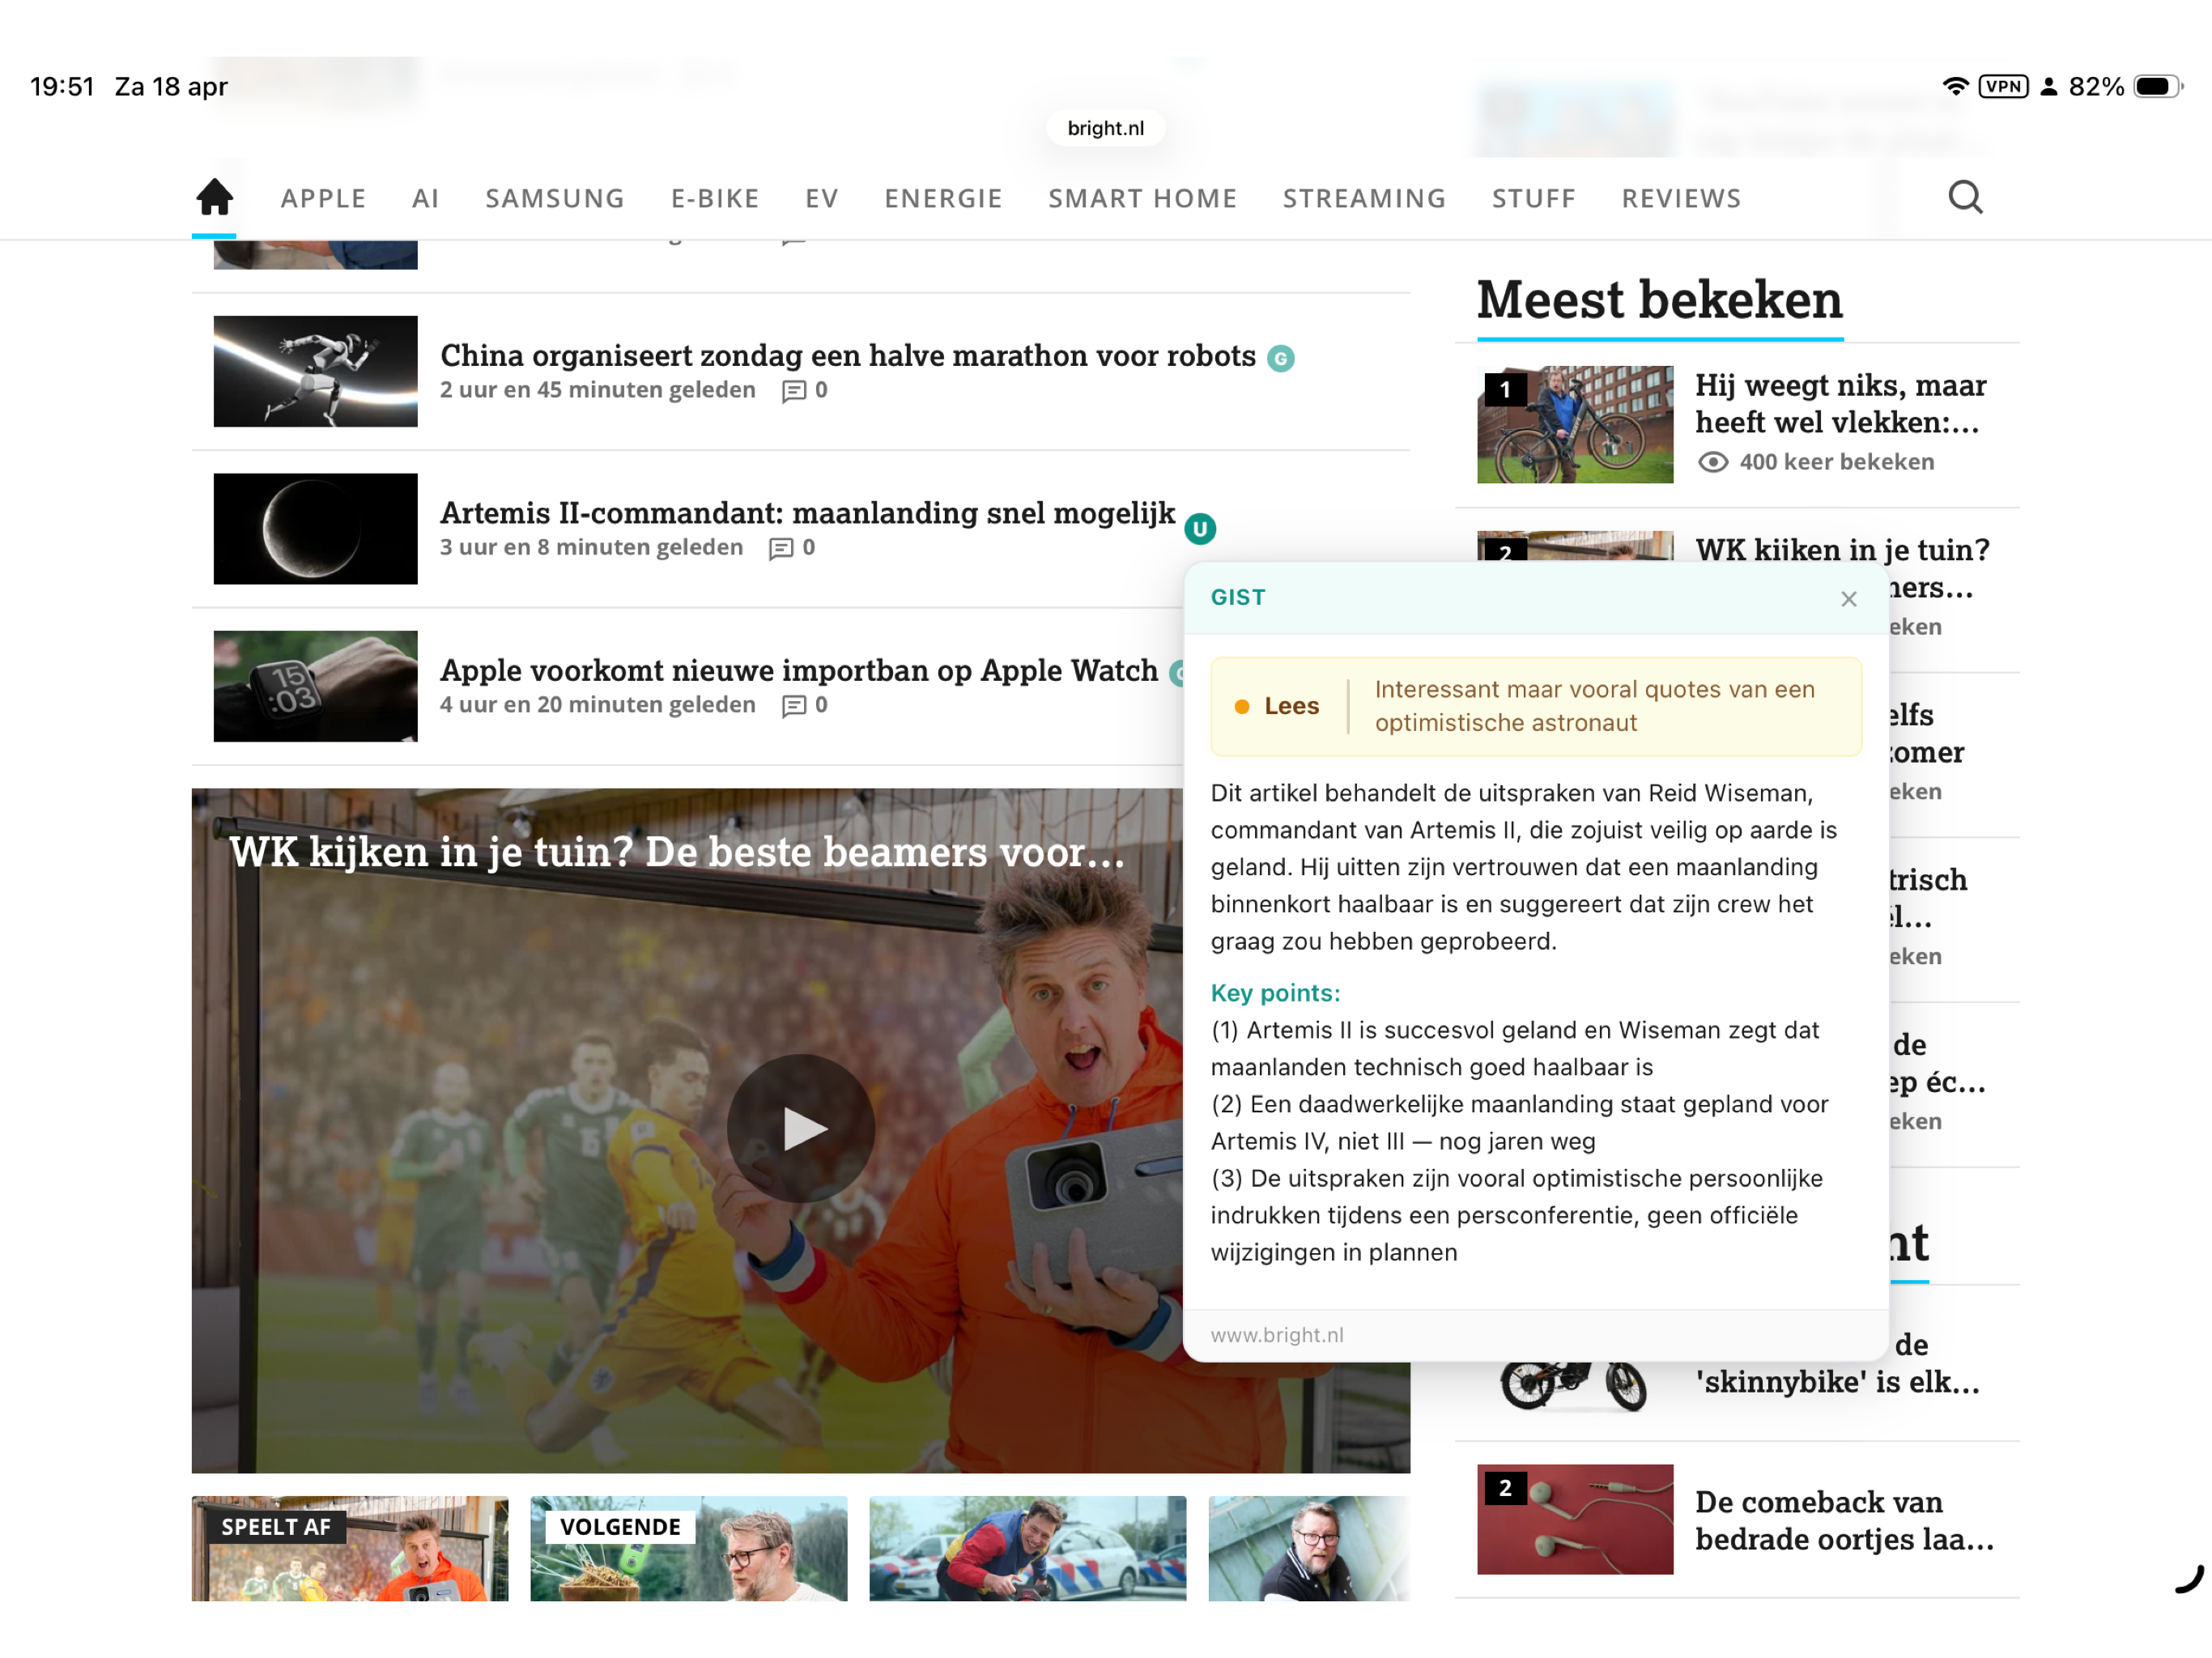Click the 'Key points:' heading in Gist
Screen dimensions: 2212x1658
[1275, 993]
